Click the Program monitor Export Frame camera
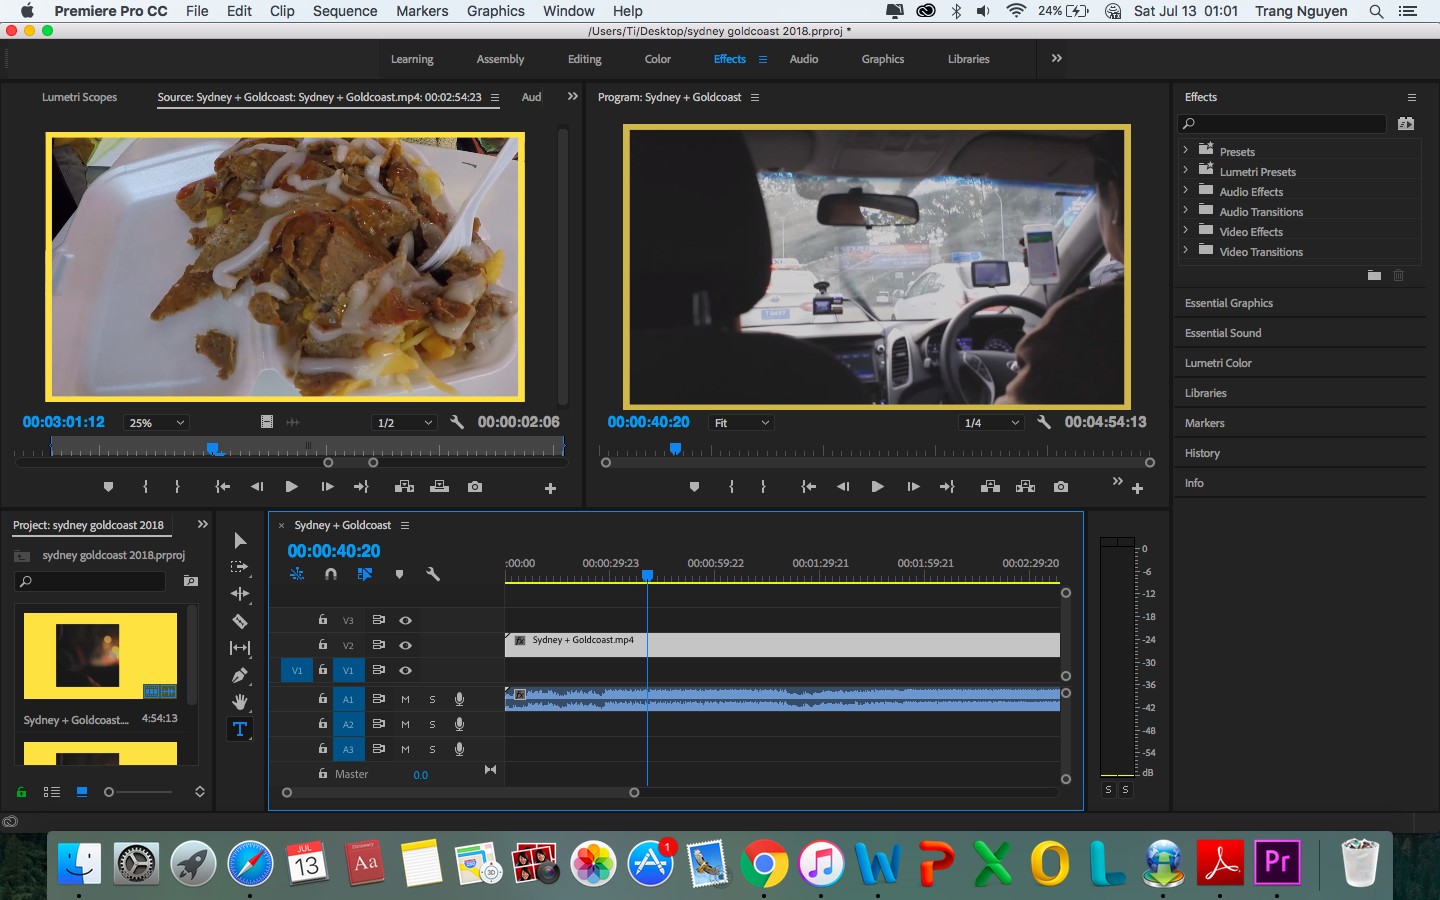 1061,487
